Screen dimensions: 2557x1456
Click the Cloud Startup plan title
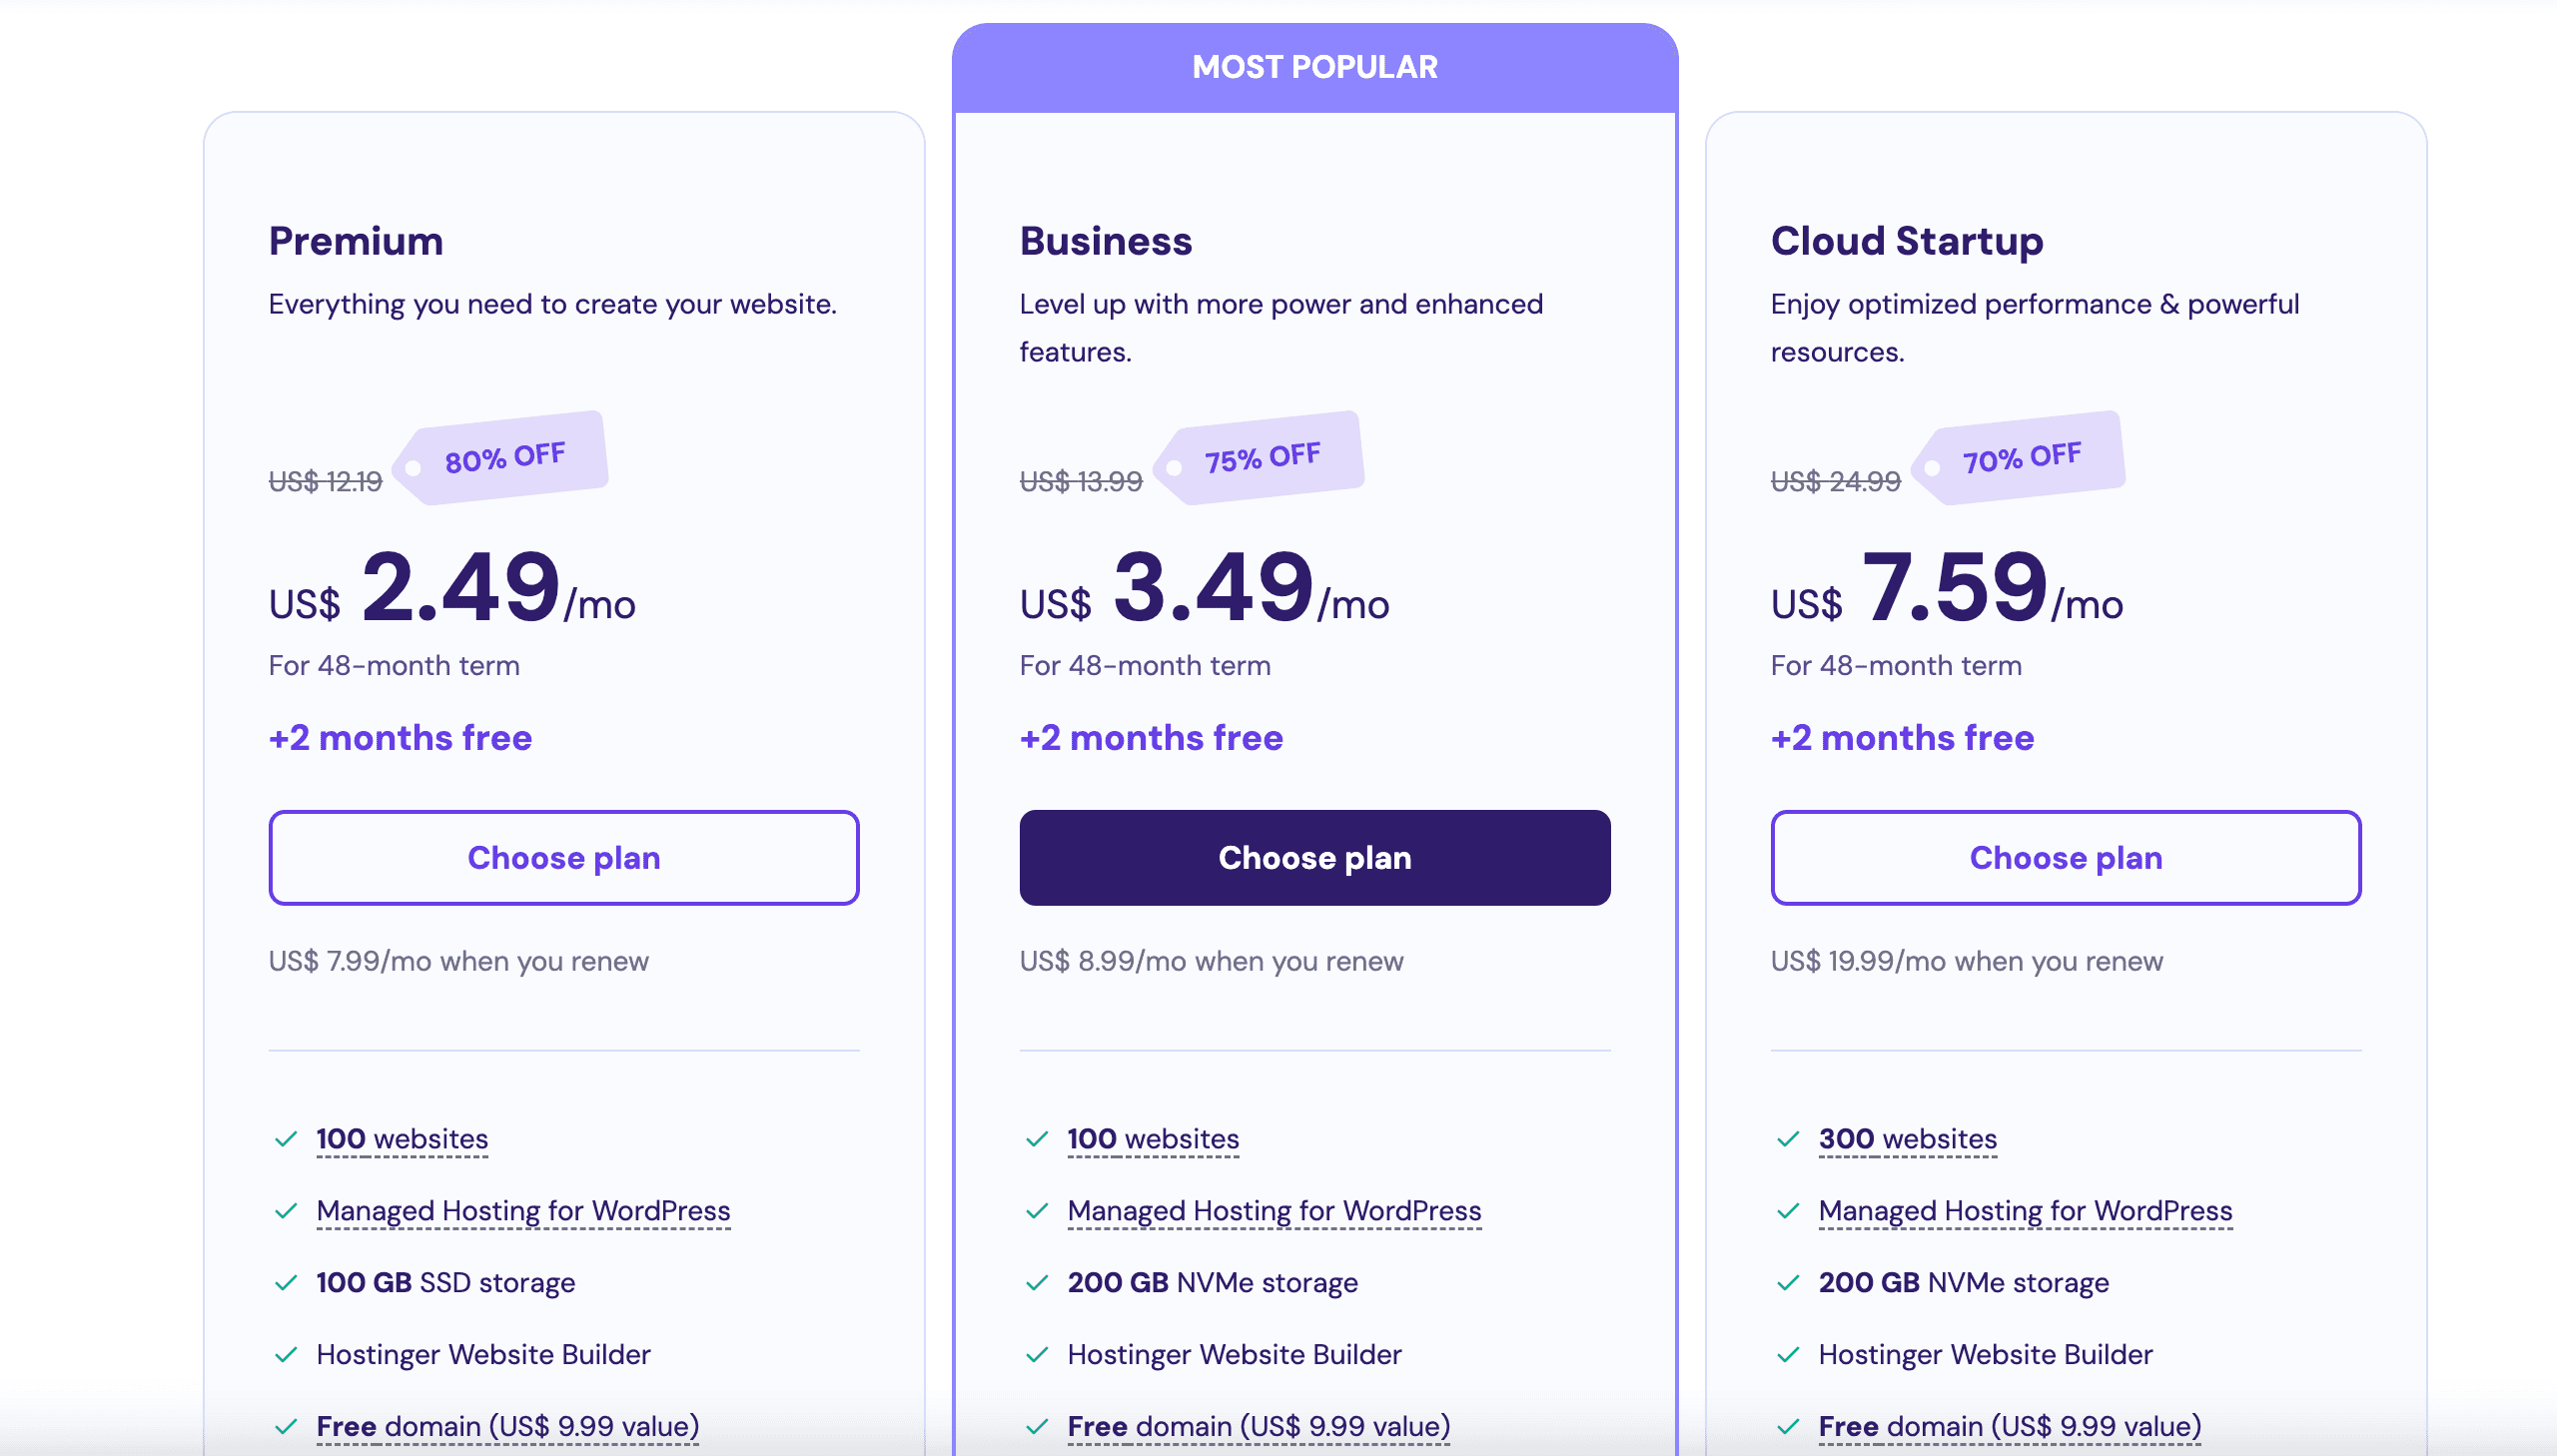click(x=1907, y=241)
